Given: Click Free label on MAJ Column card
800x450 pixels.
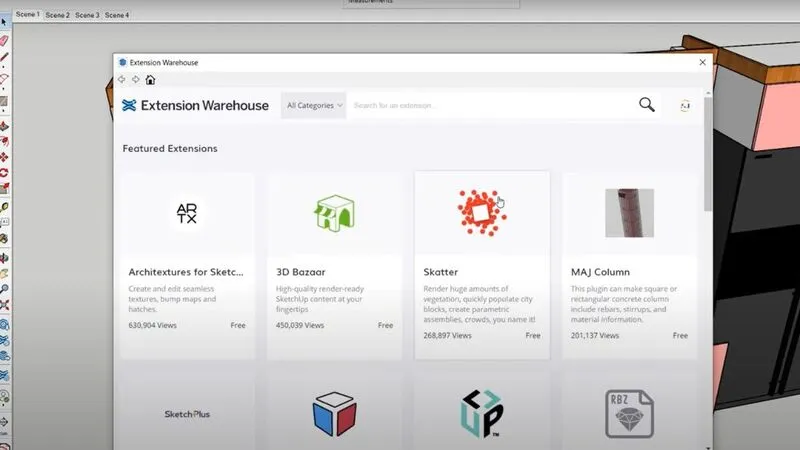Looking at the screenshot, I should coord(680,335).
